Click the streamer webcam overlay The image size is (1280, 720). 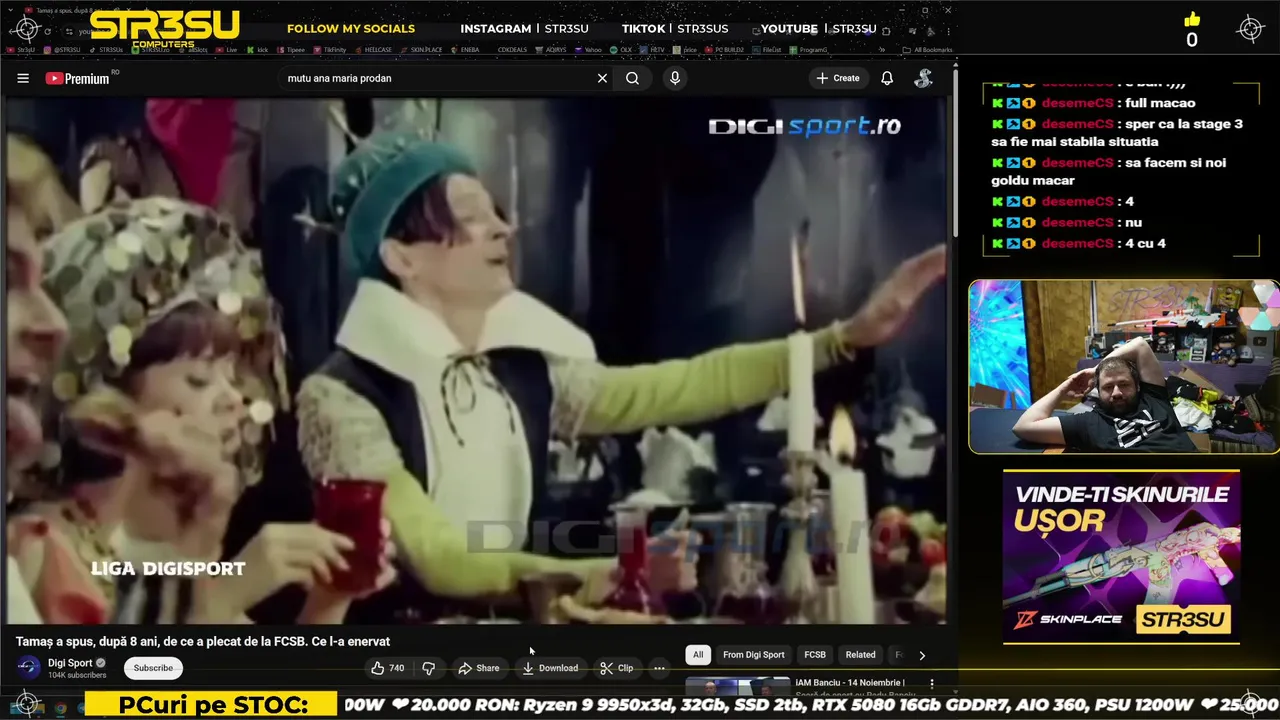point(1123,367)
